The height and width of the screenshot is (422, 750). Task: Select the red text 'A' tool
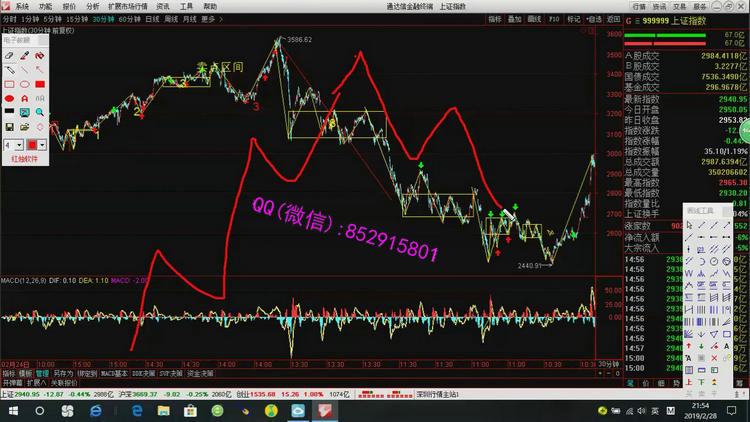point(24,99)
